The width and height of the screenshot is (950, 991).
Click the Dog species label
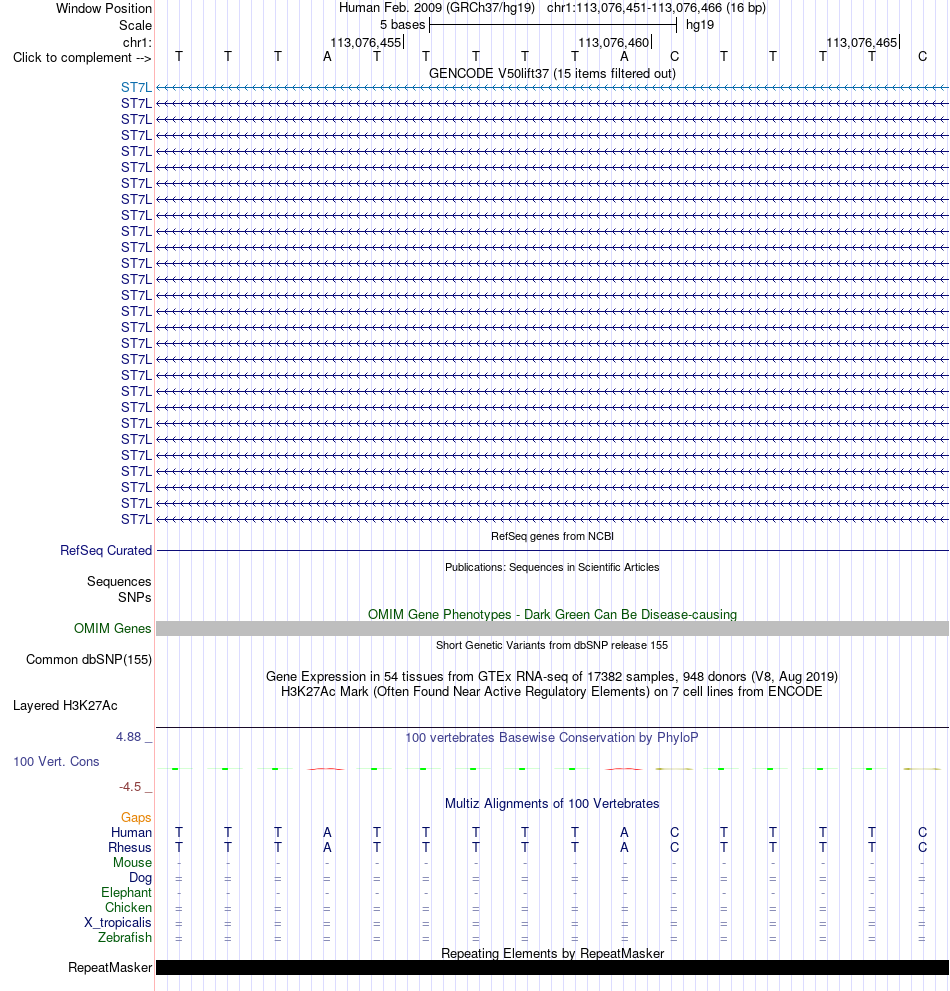pos(140,878)
